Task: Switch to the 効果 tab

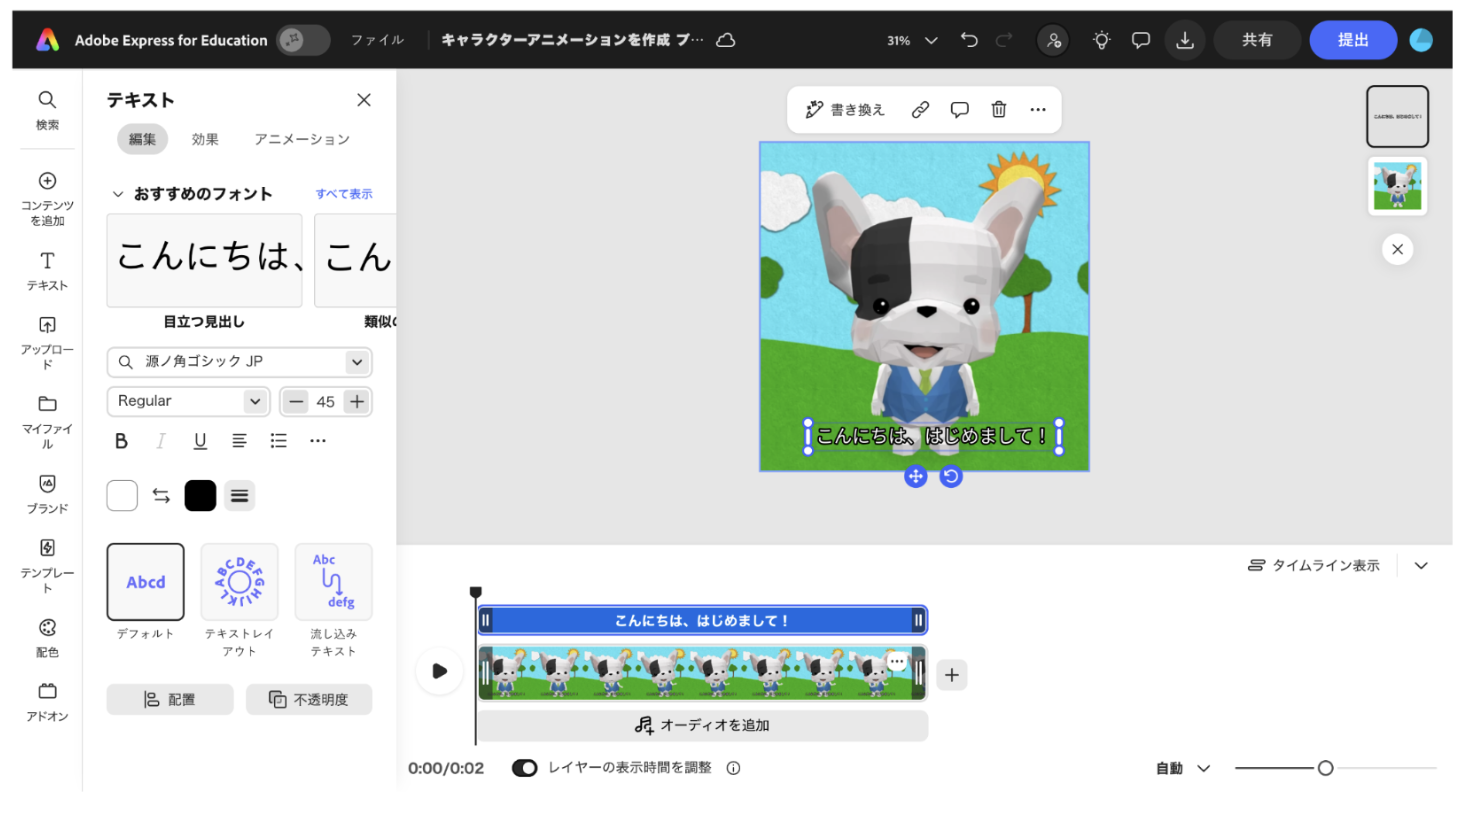Action: [x=205, y=140]
